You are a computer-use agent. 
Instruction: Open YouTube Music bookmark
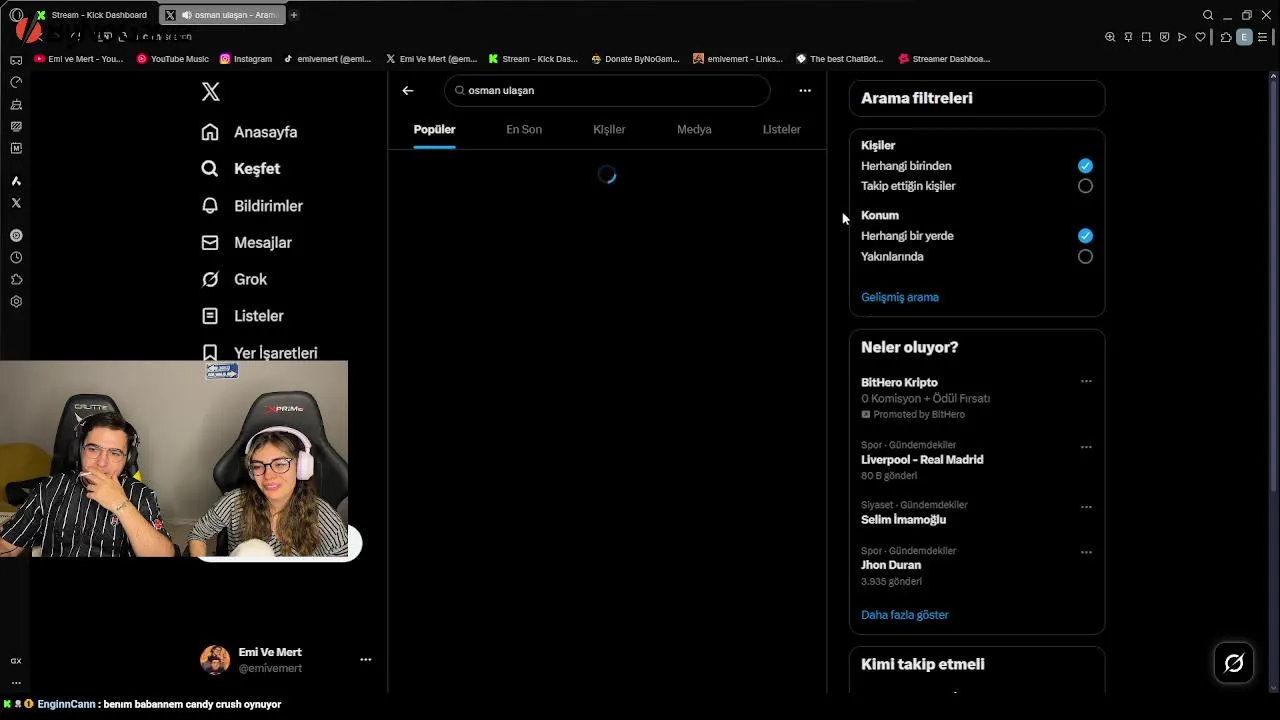[173, 59]
